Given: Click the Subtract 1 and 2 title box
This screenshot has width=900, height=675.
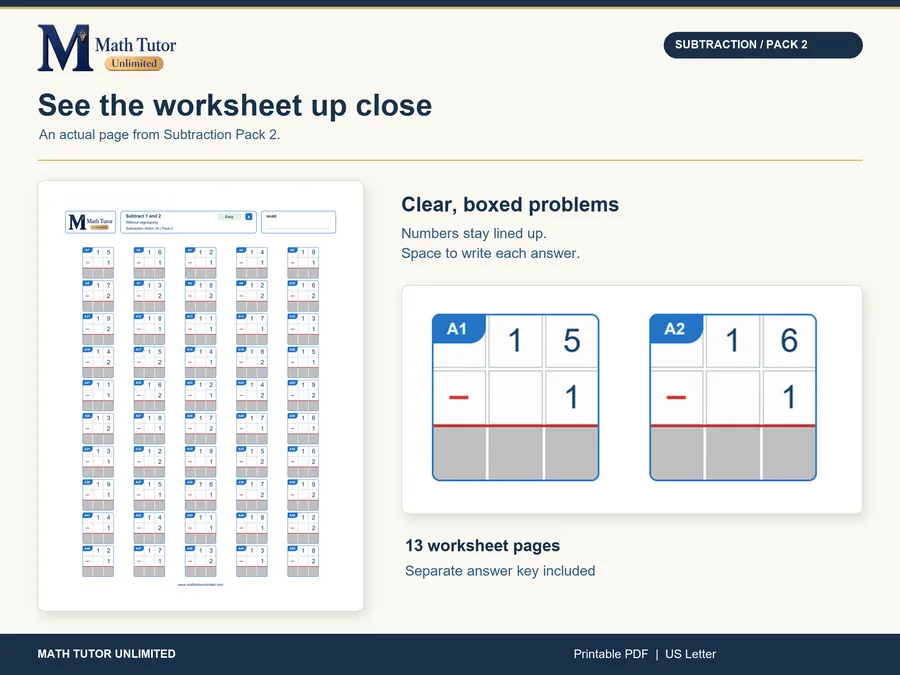Looking at the screenshot, I should [x=188, y=222].
